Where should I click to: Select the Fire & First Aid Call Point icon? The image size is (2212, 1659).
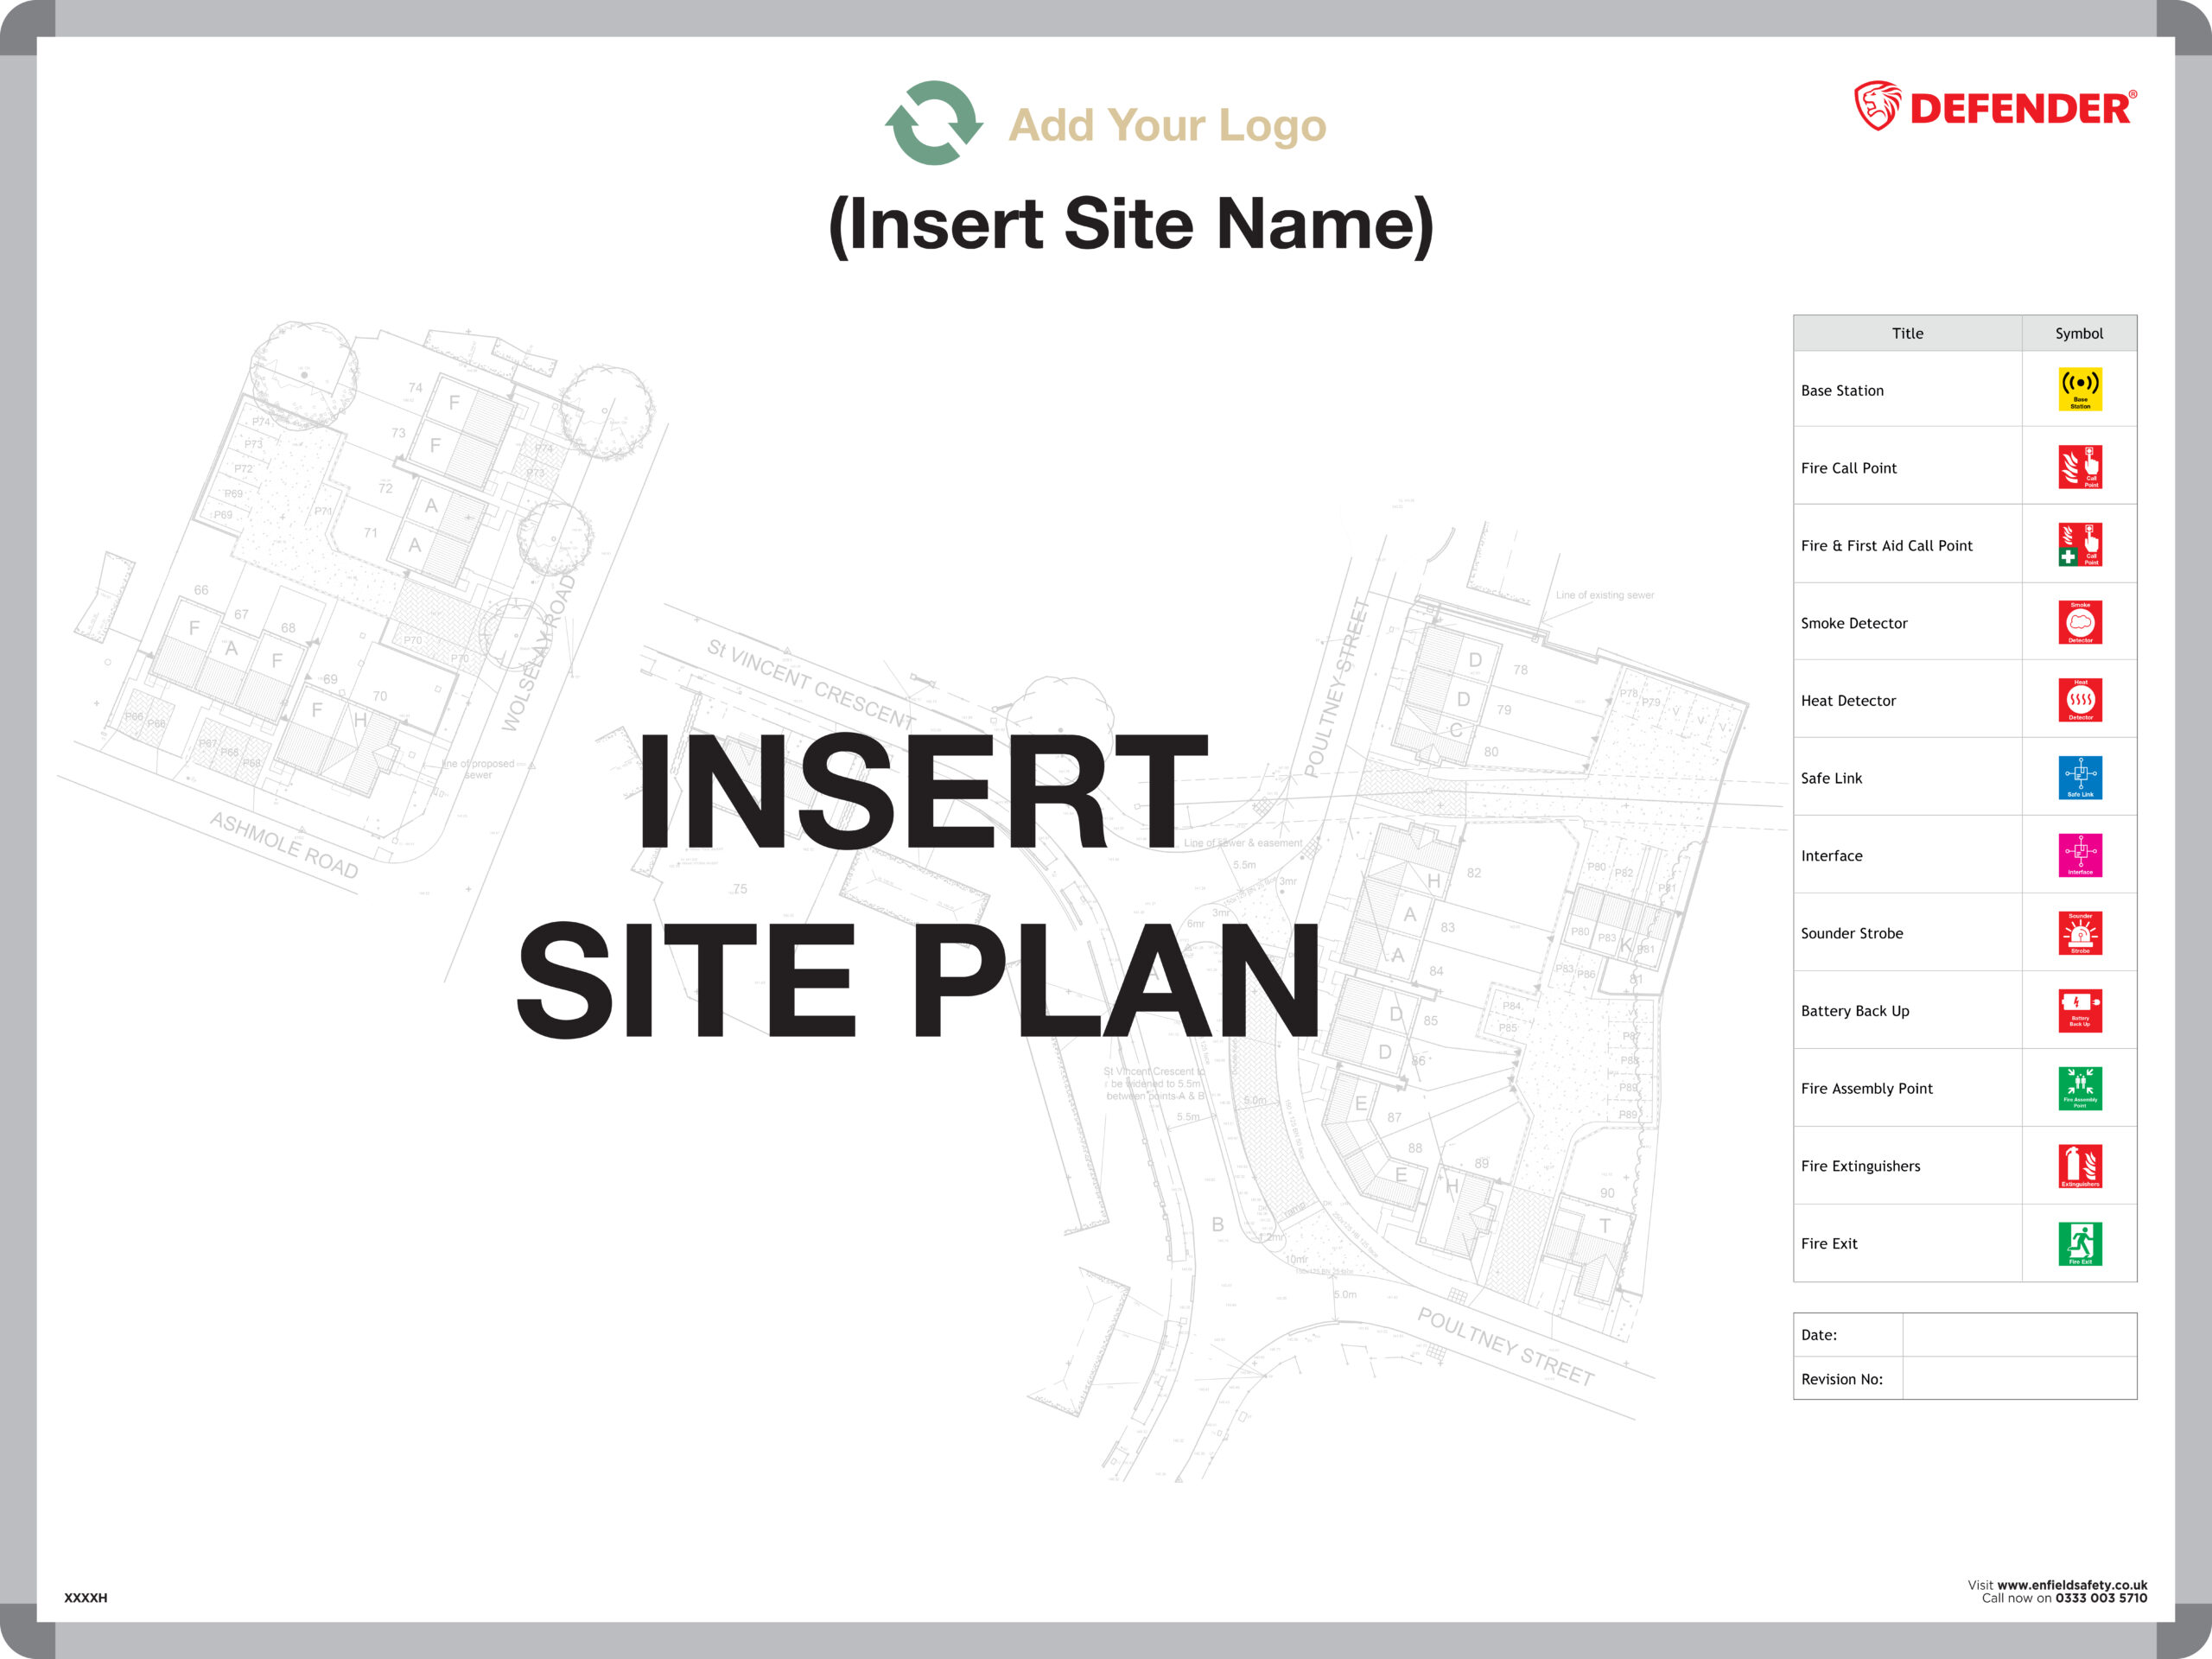[x=2080, y=545]
